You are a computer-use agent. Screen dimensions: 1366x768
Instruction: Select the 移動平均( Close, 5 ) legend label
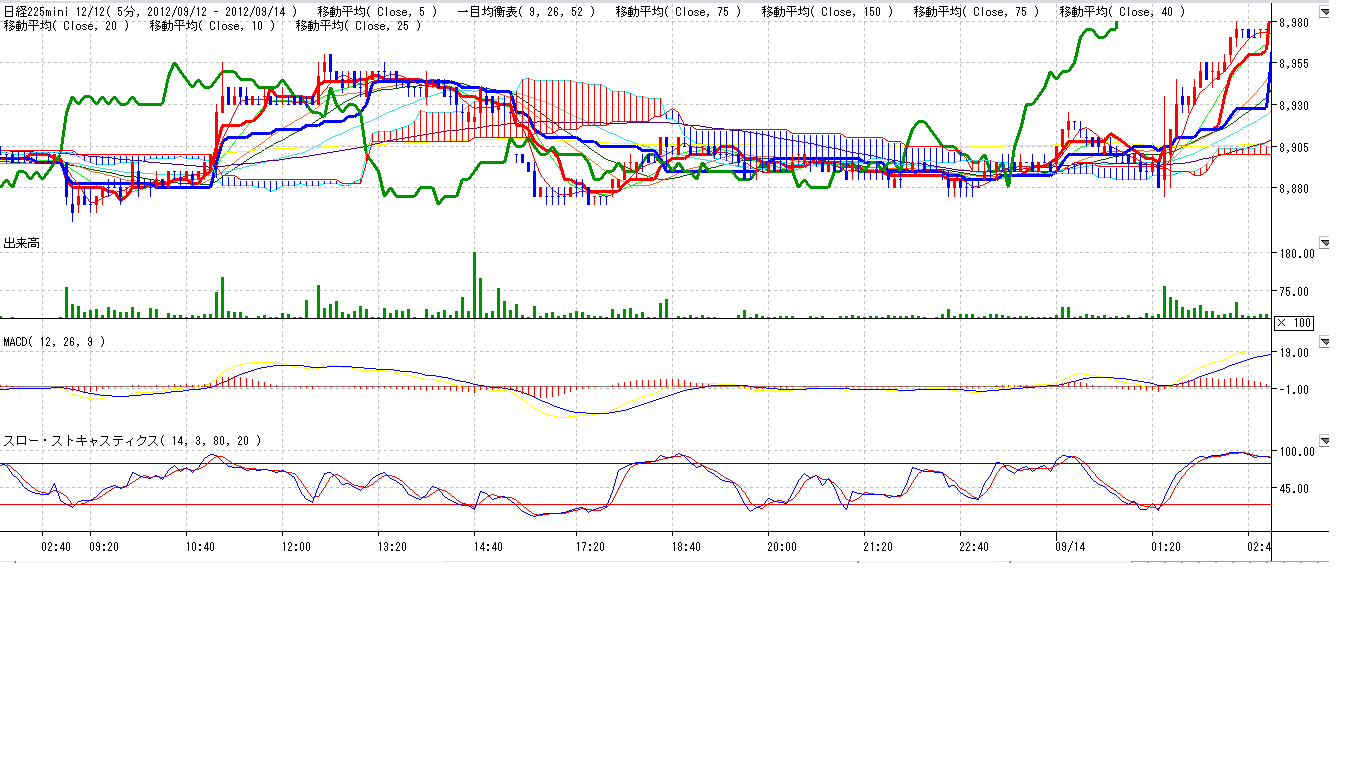(x=376, y=12)
